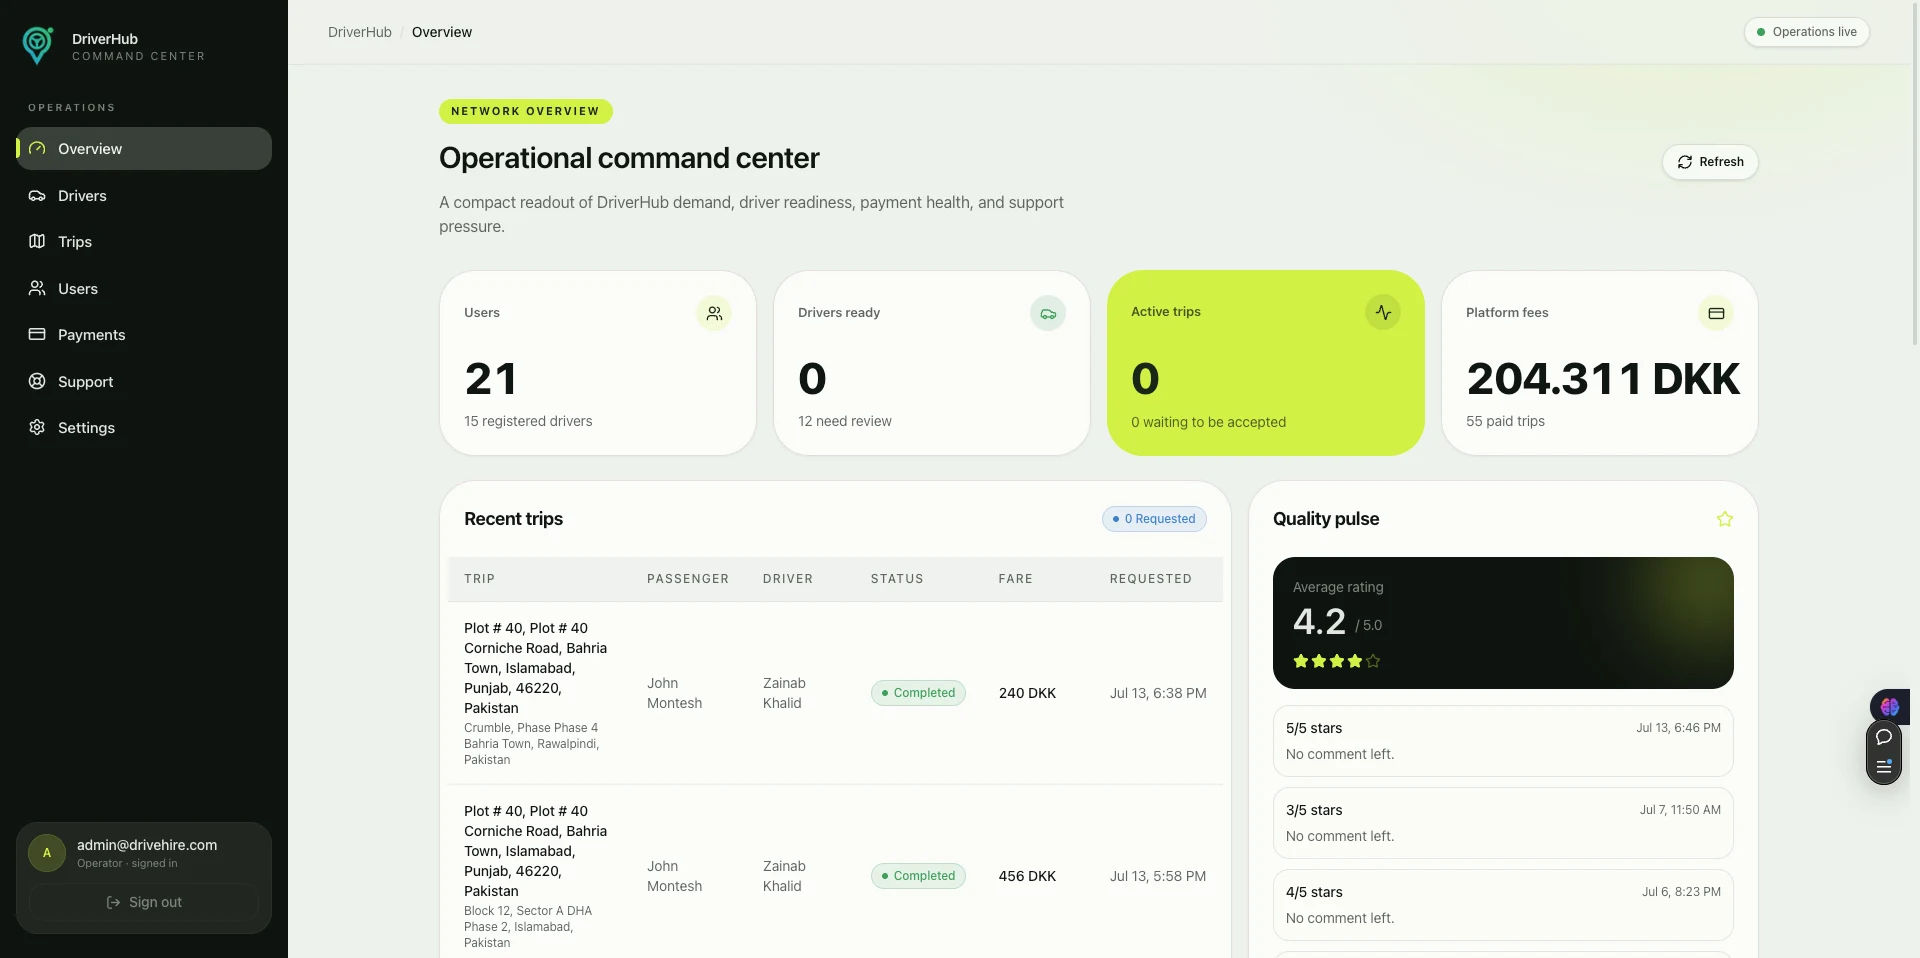Click the 0 Requested badge
This screenshot has width=1920, height=958.
click(x=1154, y=519)
